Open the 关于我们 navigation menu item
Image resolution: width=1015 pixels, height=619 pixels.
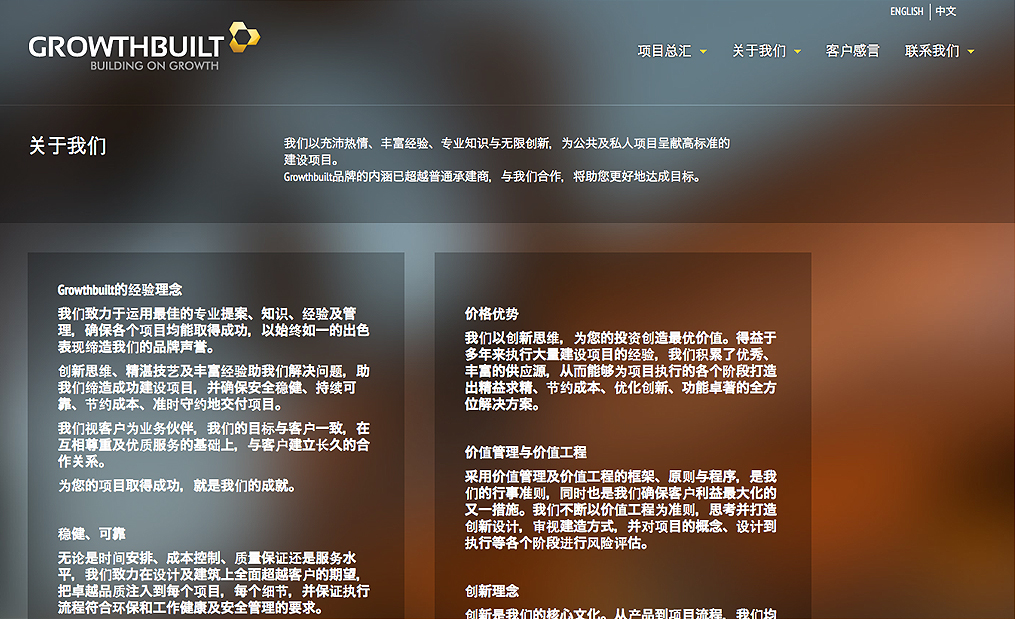click(x=758, y=51)
